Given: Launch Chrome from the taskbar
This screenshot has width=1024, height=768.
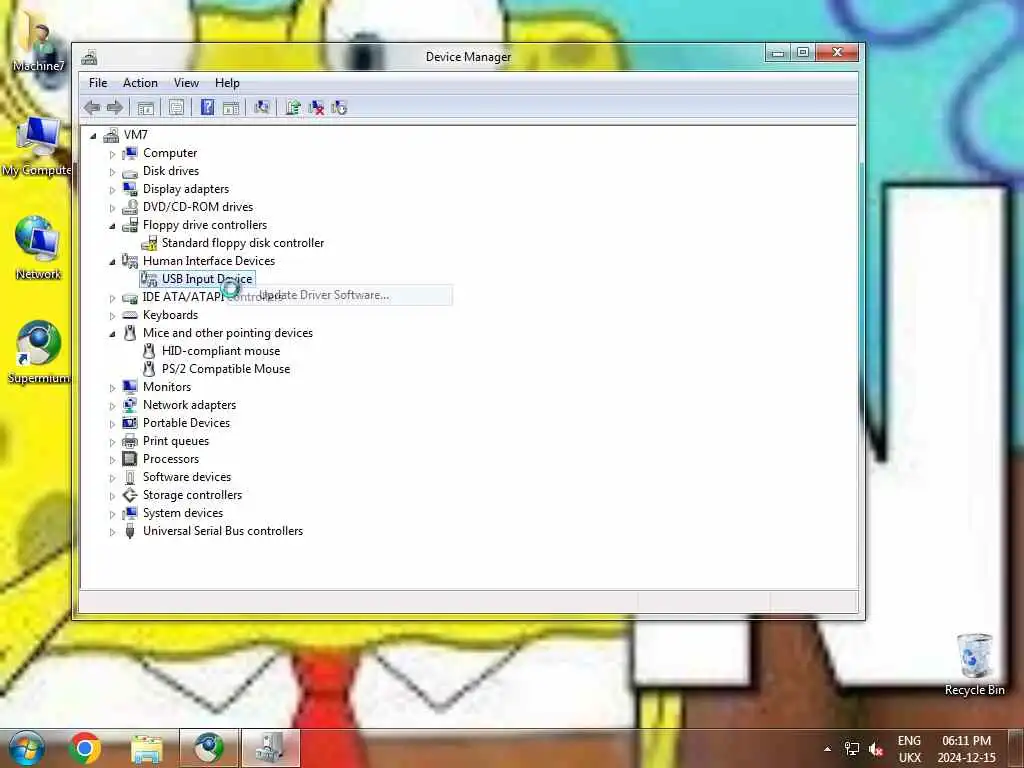Looking at the screenshot, I should tap(85, 748).
